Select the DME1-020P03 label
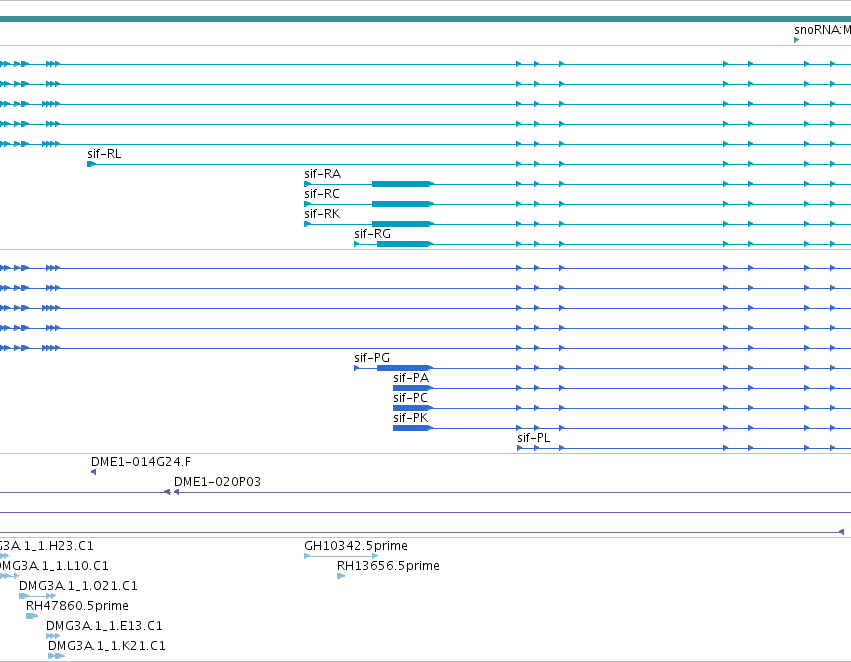The image size is (851, 662). 217,482
